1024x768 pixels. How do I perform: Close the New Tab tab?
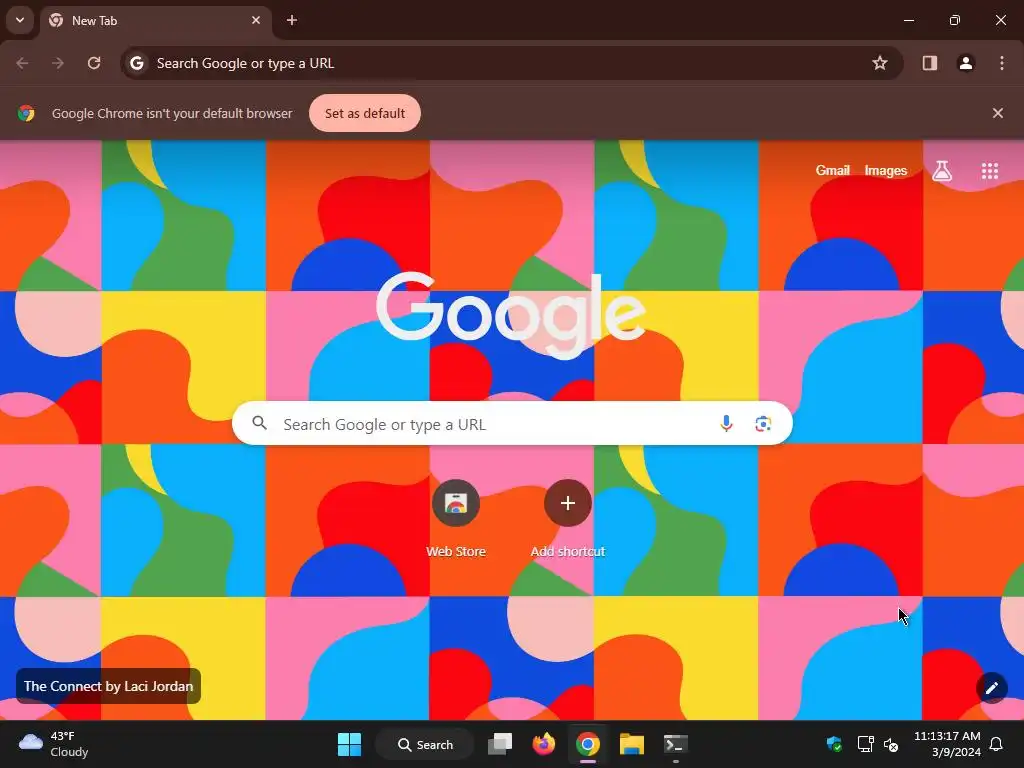click(x=256, y=20)
